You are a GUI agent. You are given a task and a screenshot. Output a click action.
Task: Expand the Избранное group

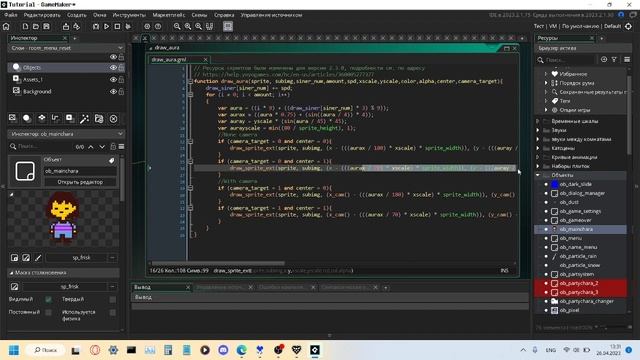546,74
